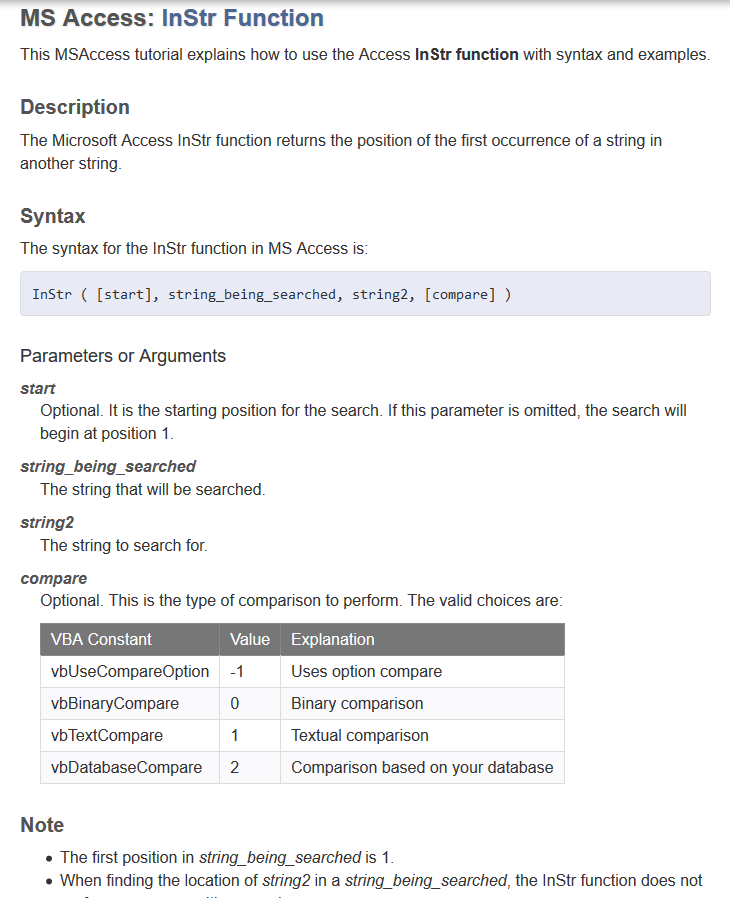
Task: Click the 'VBA Constant' table header
Action: [102, 639]
